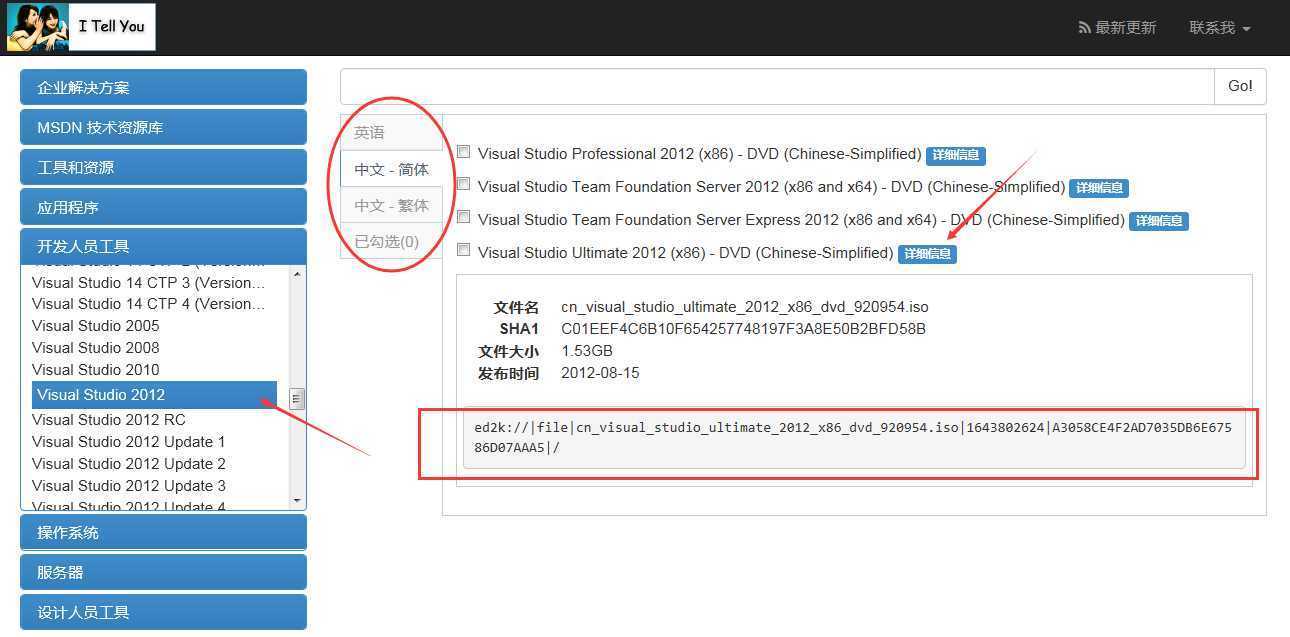This screenshot has width=1290, height=637.
Task: Focus the search input field
Action: [777, 86]
